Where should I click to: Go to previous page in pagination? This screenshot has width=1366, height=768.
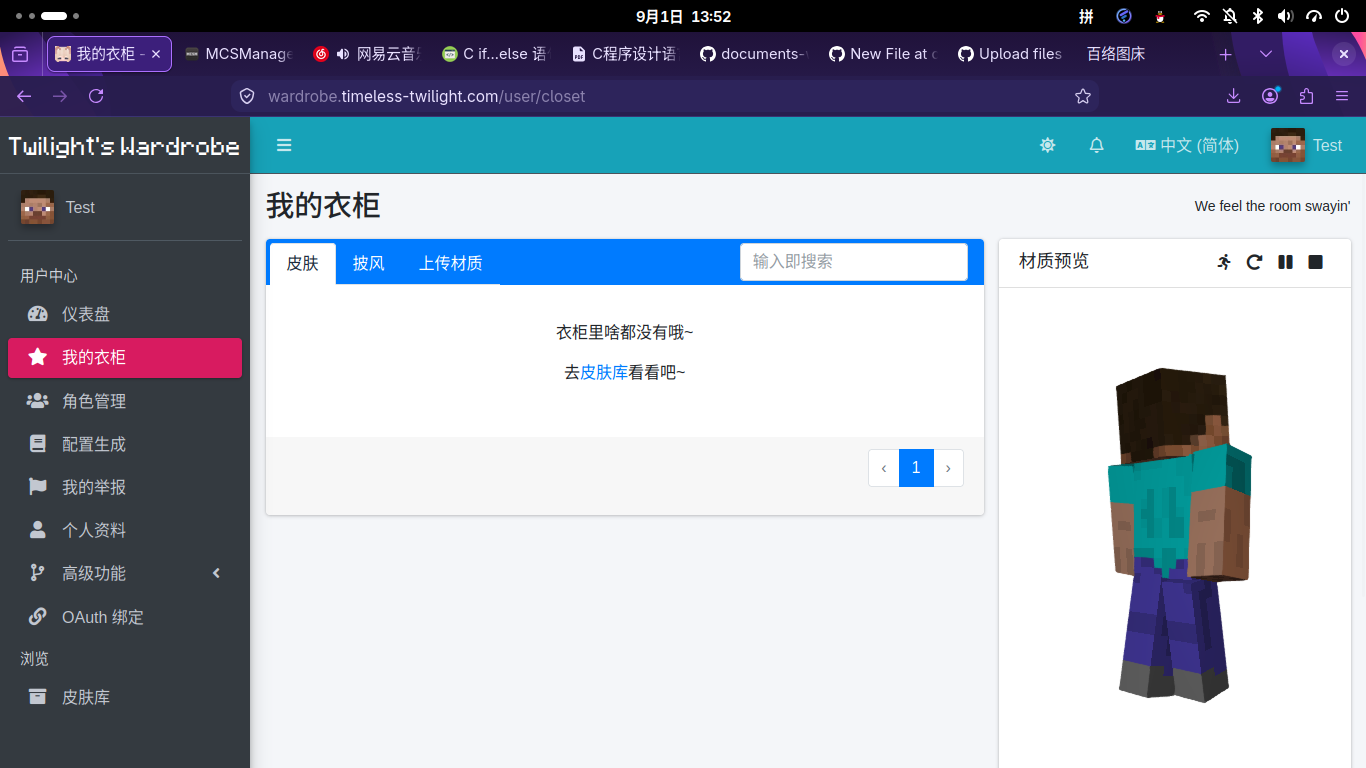pos(884,468)
